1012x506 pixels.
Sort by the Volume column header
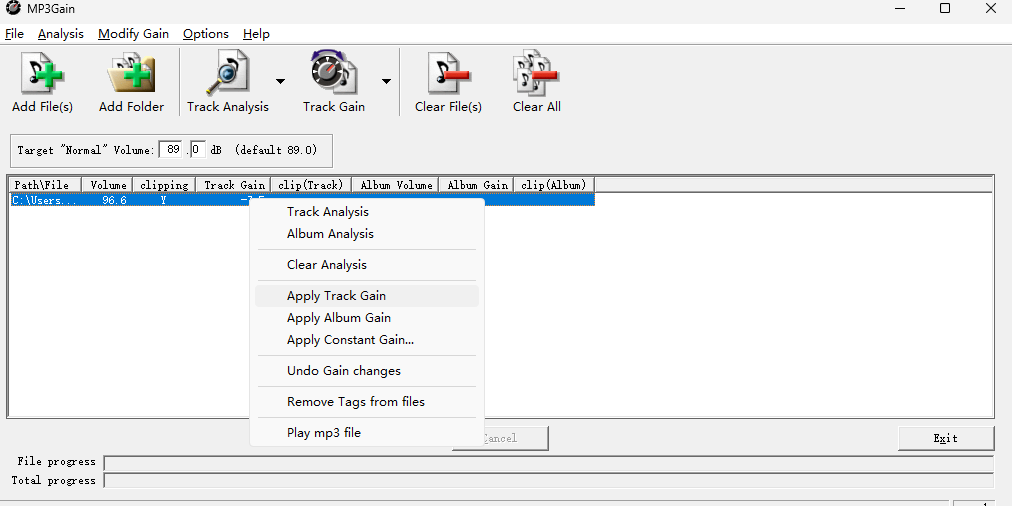tap(108, 185)
